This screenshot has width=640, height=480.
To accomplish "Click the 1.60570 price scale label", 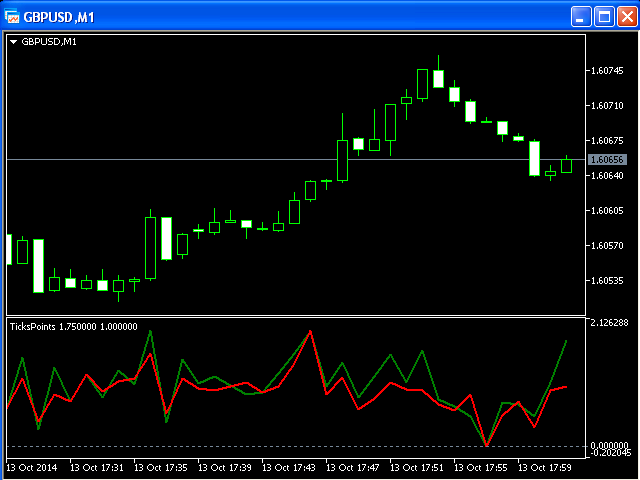I will click(607, 246).
